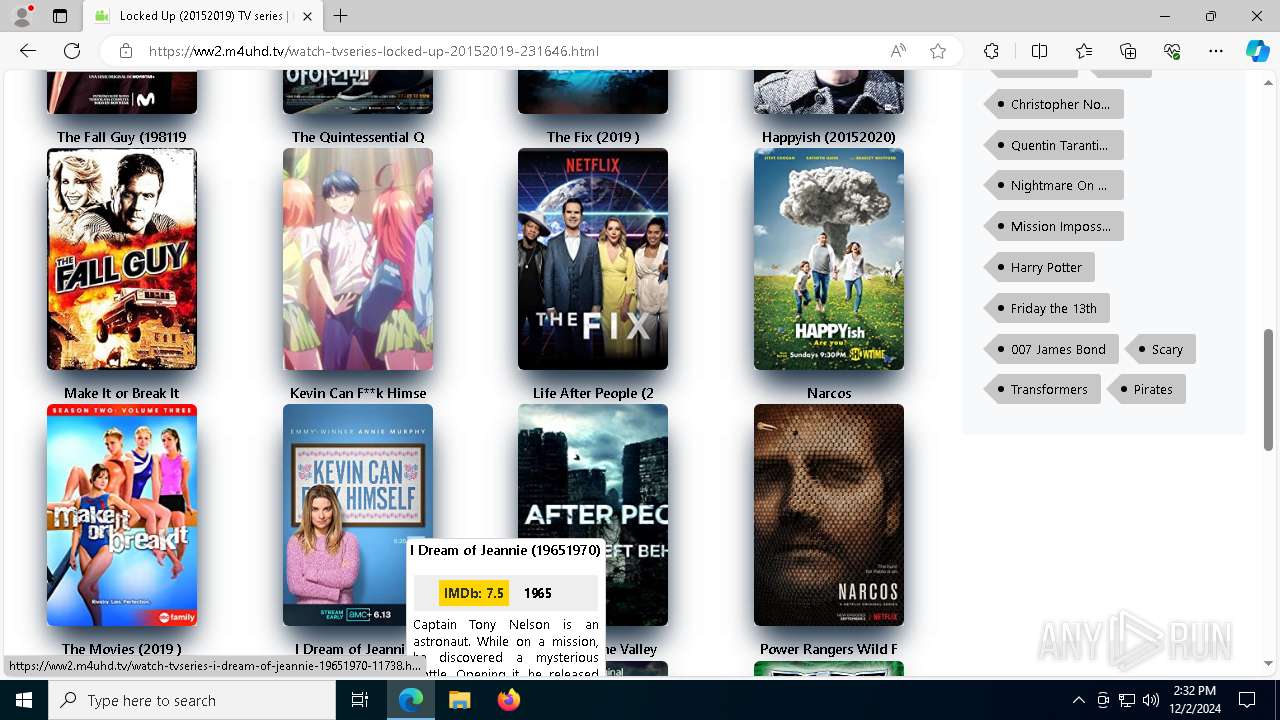Open the notification center
The image size is (1280, 720).
pyautogui.click(x=1247, y=700)
